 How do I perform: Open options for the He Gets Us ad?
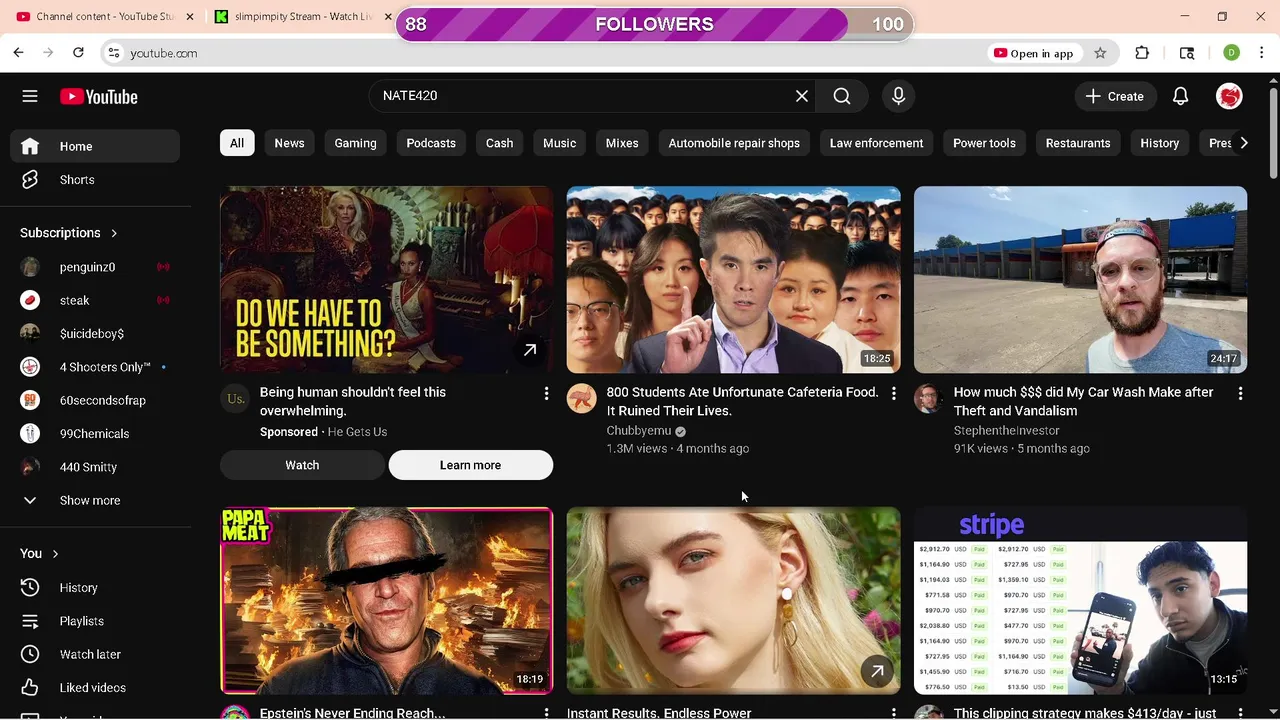(546, 394)
